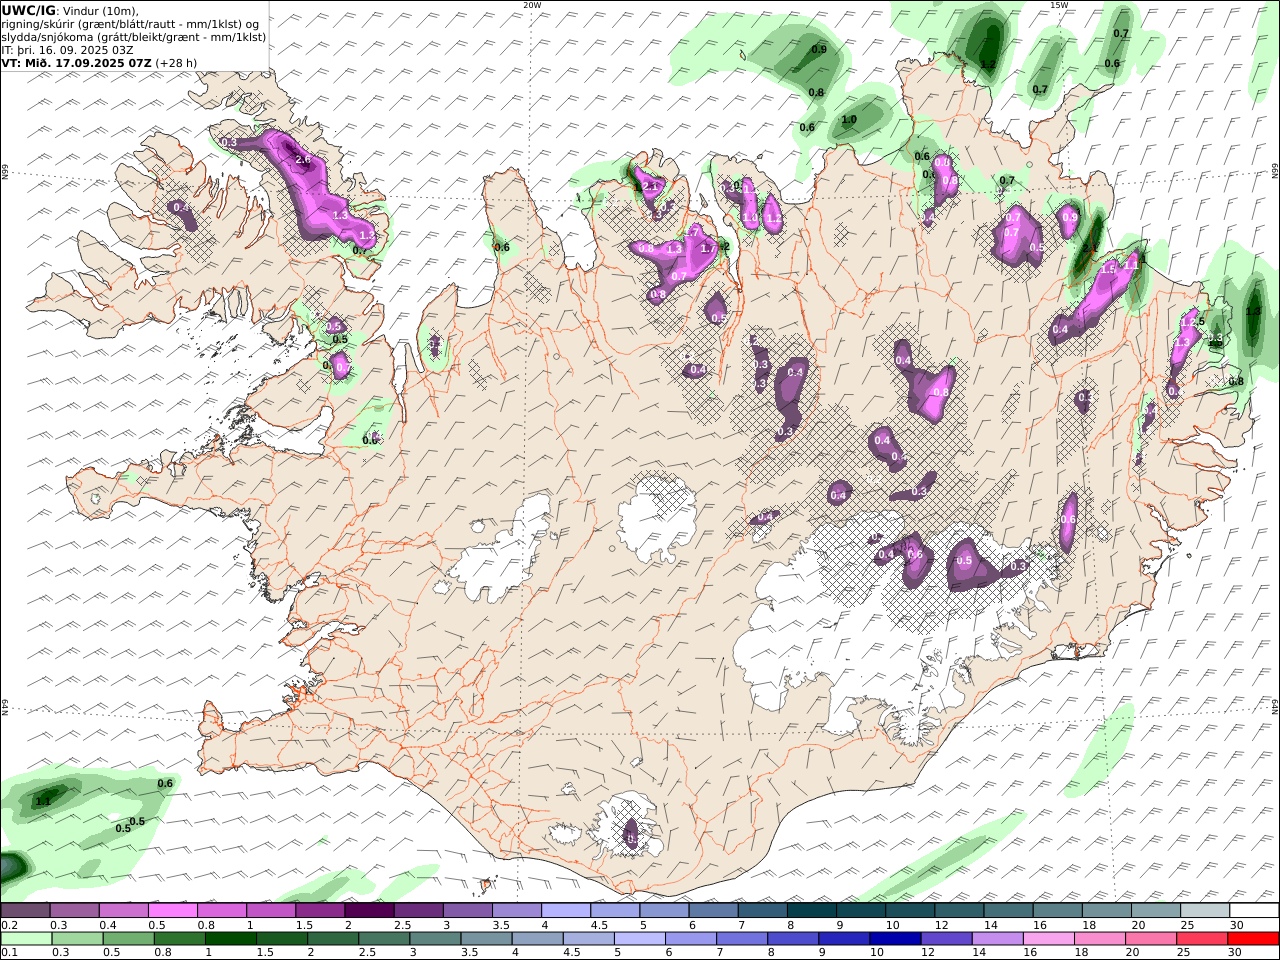Select the 2.6 snowfall value over the Westfjords

coord(304,160)
